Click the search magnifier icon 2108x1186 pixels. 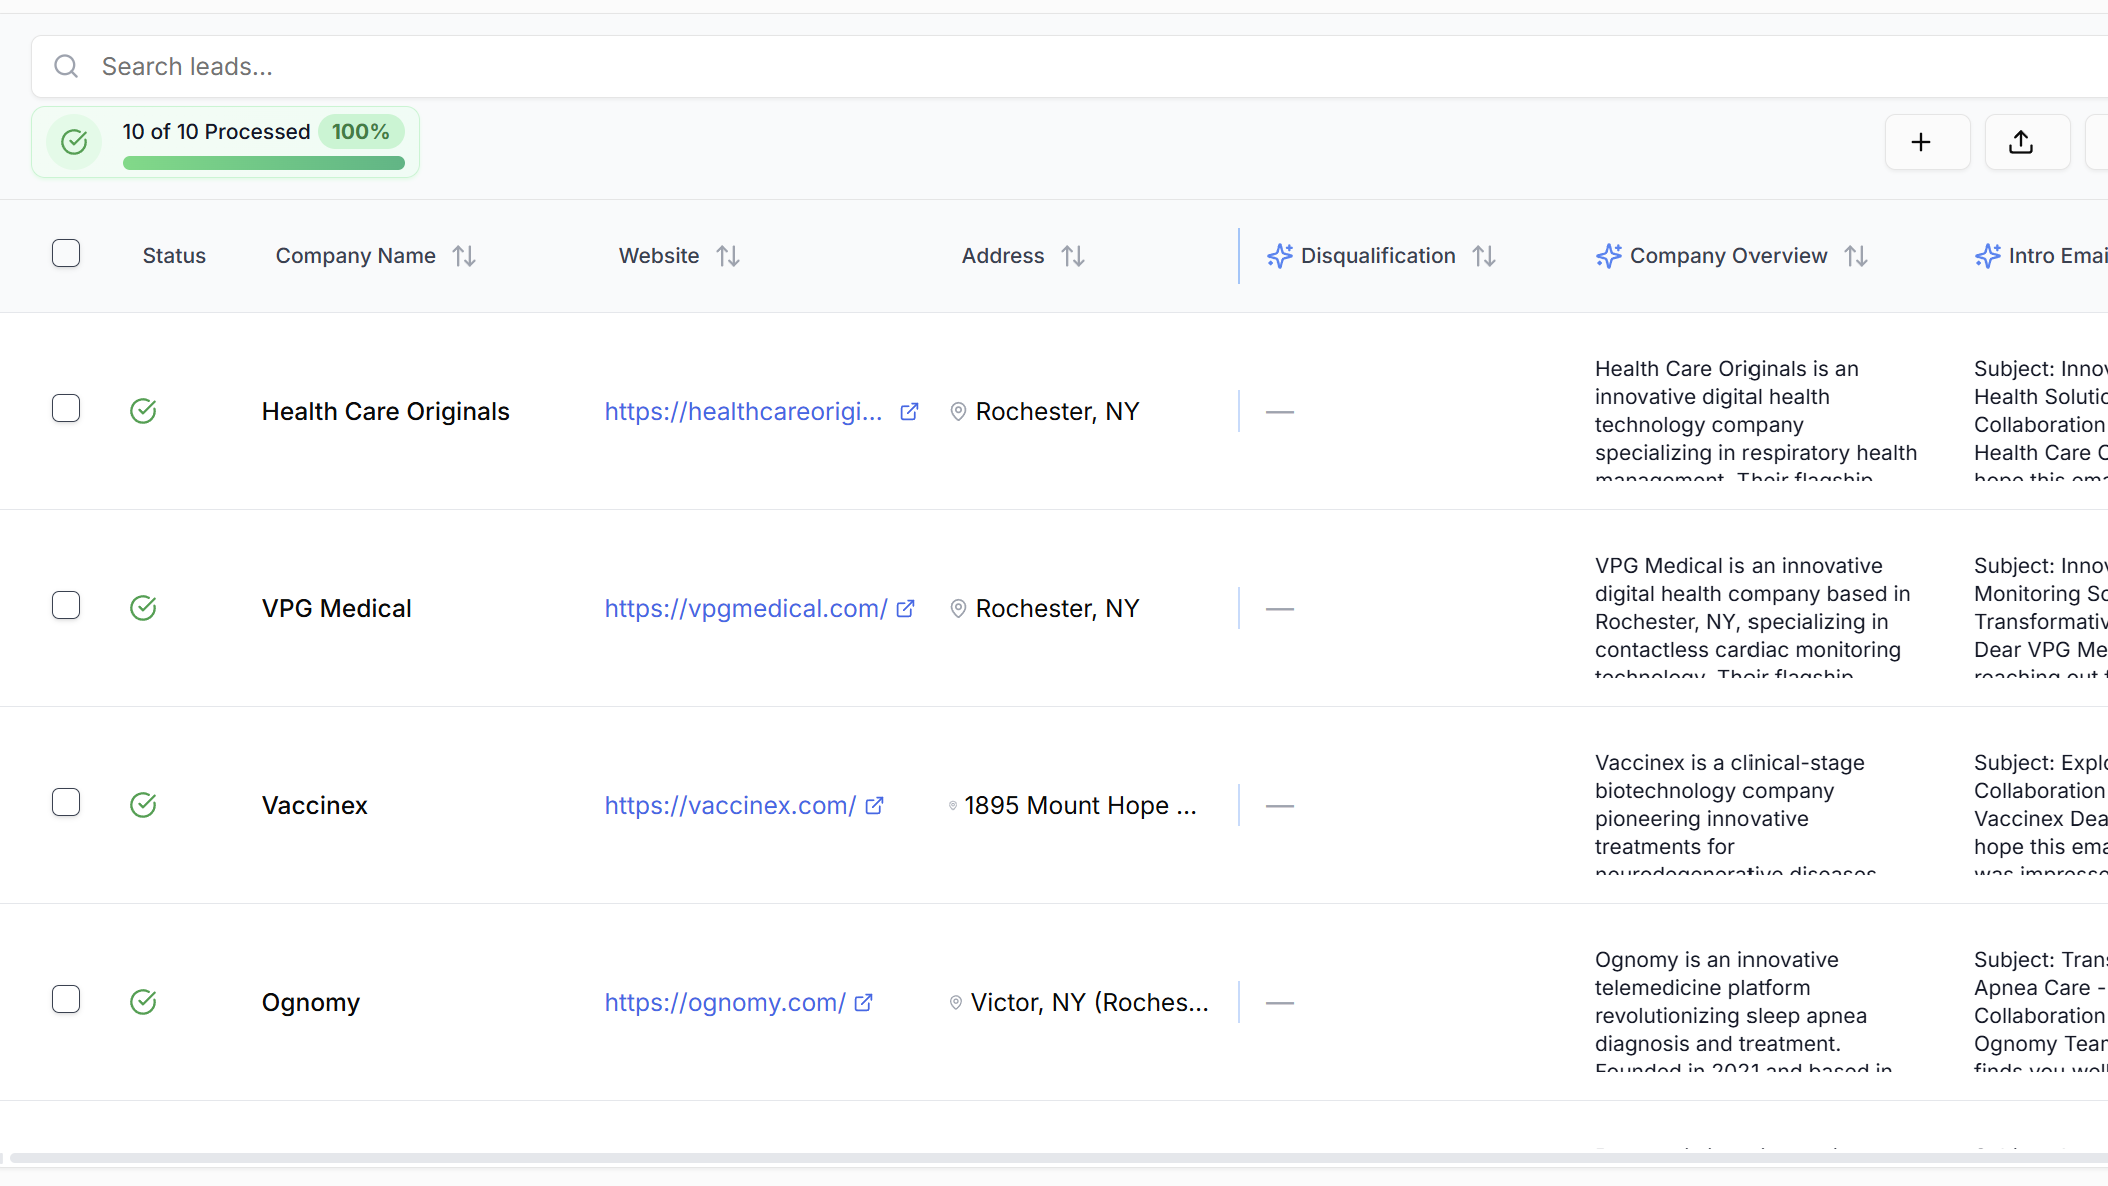click(x=66, y=66)
